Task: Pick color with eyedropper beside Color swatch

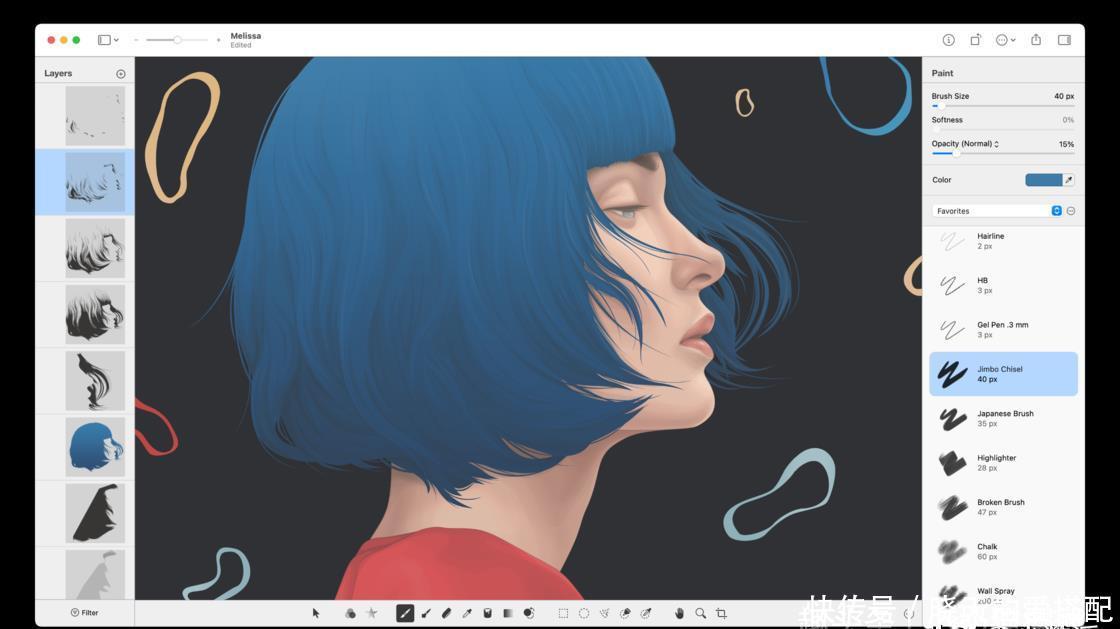Action: tap(1069, 180)
